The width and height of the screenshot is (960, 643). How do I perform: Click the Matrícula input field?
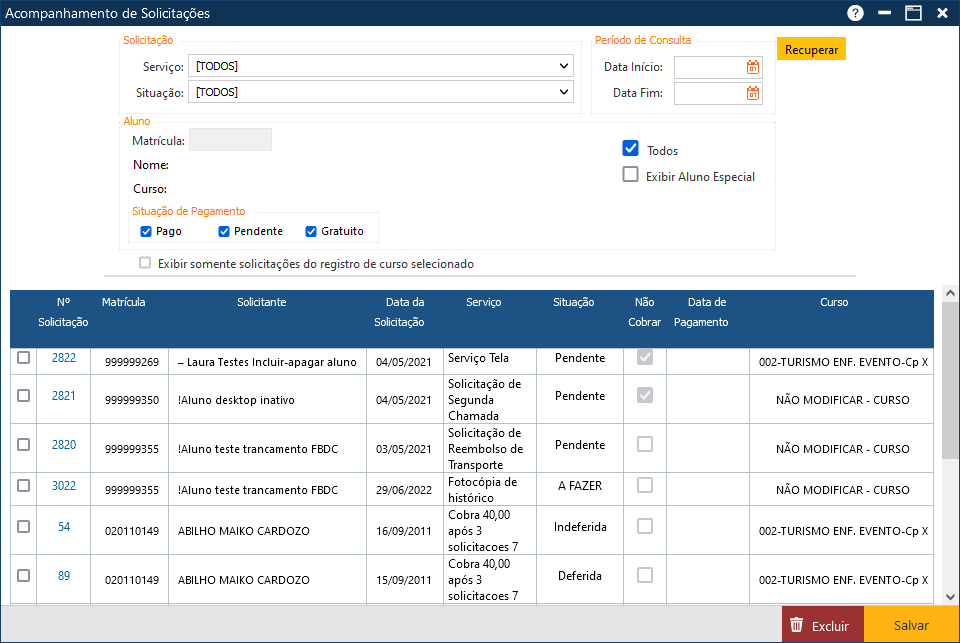pyautogui.click(x=230, y=140)
